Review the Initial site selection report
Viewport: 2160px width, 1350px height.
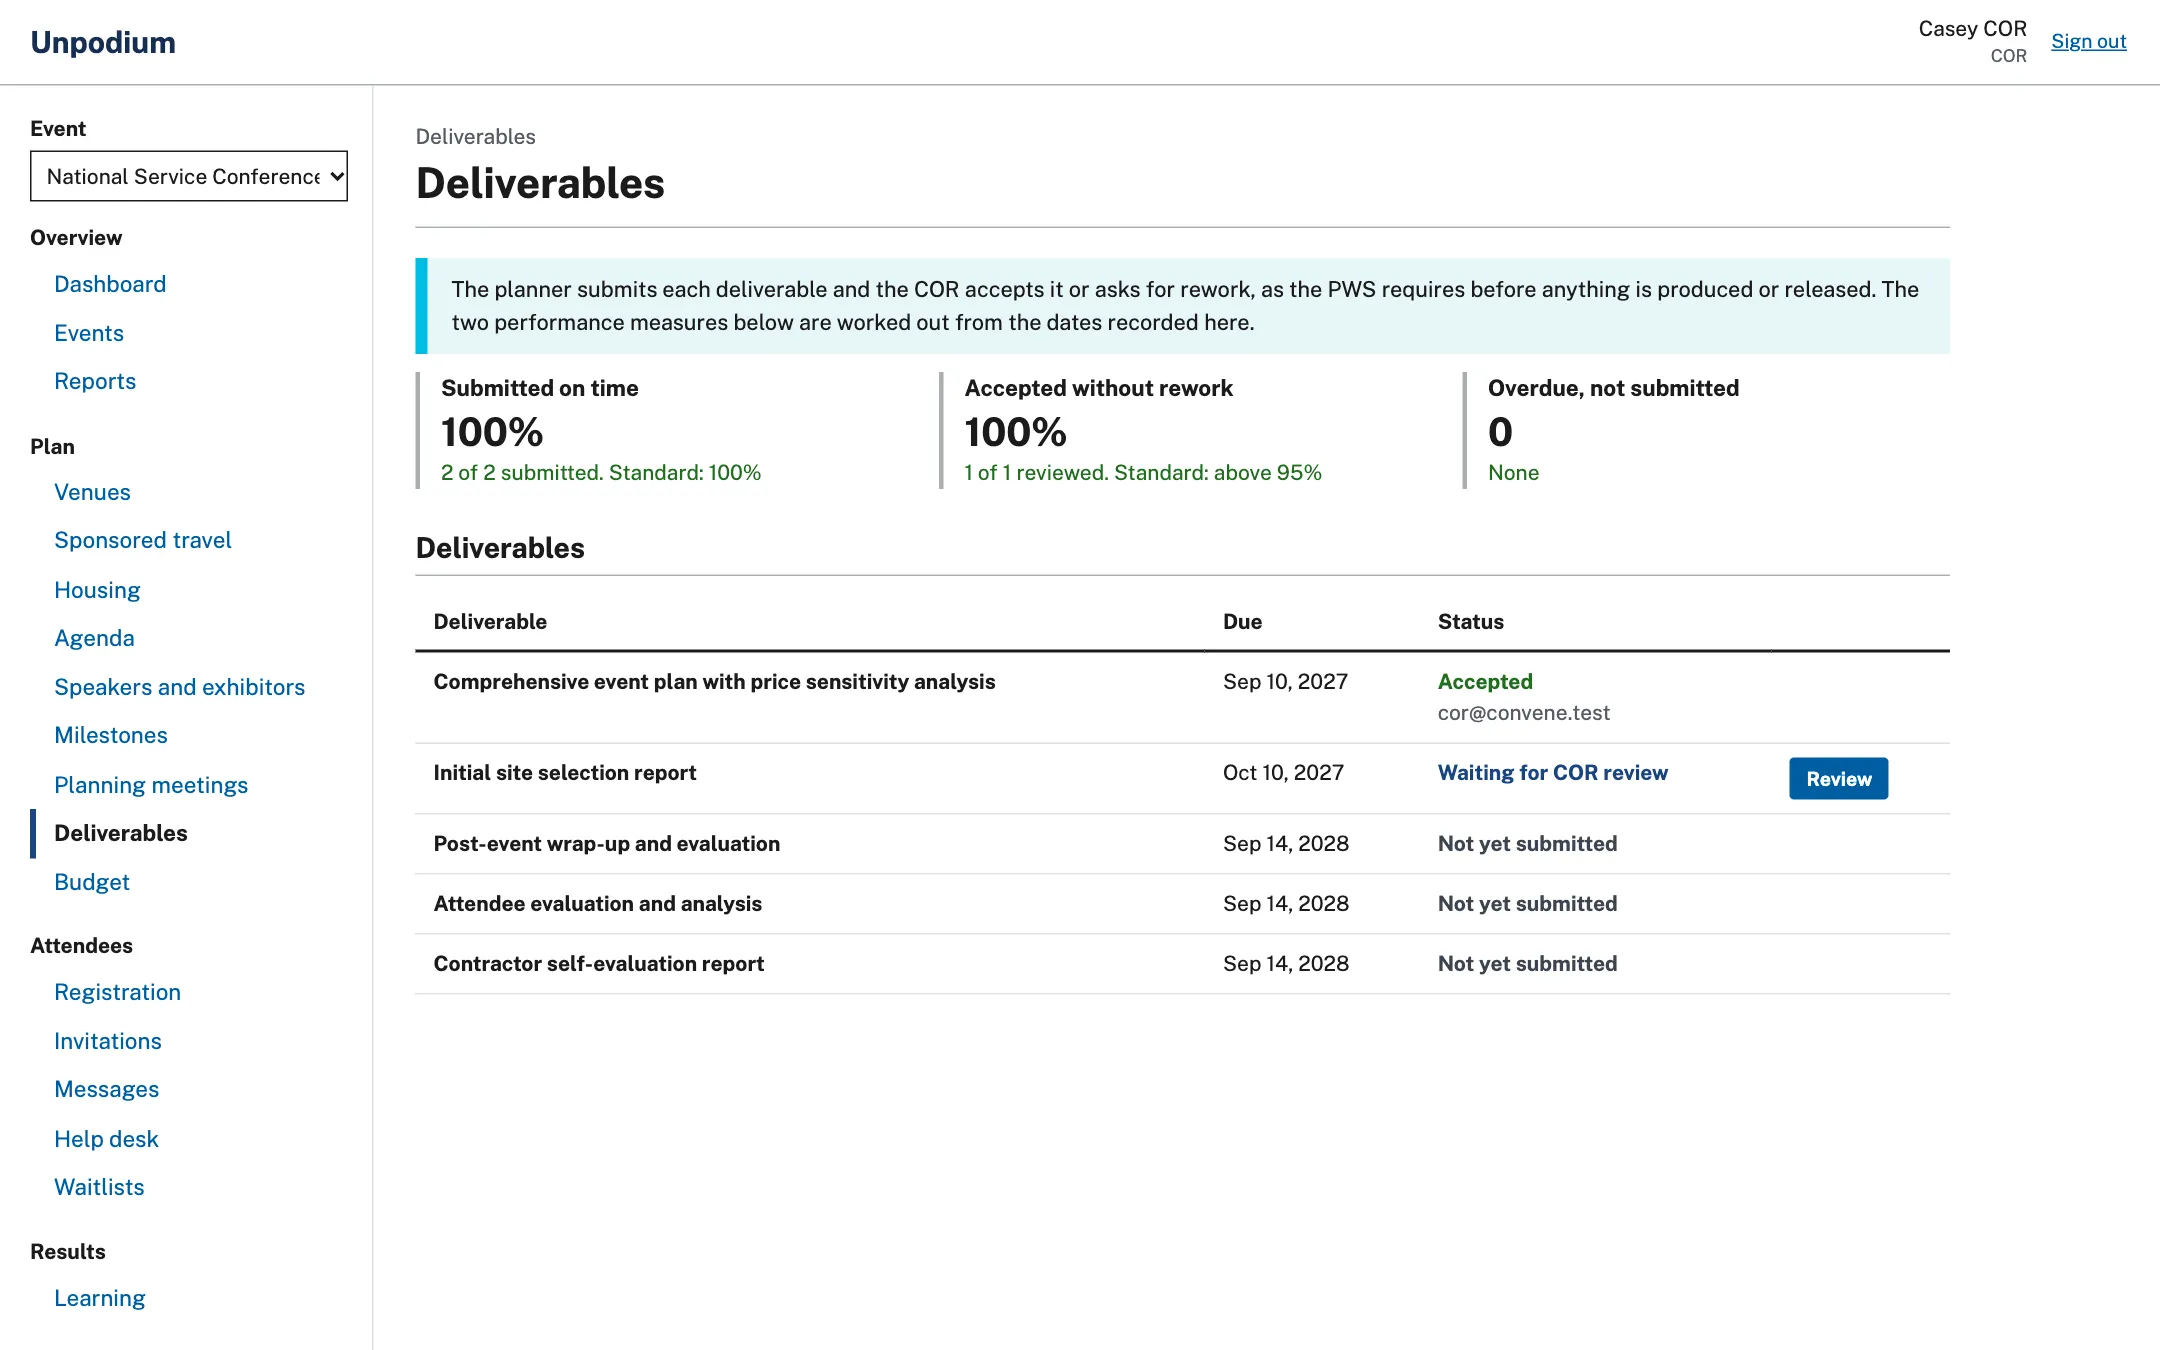[1838, 779]
